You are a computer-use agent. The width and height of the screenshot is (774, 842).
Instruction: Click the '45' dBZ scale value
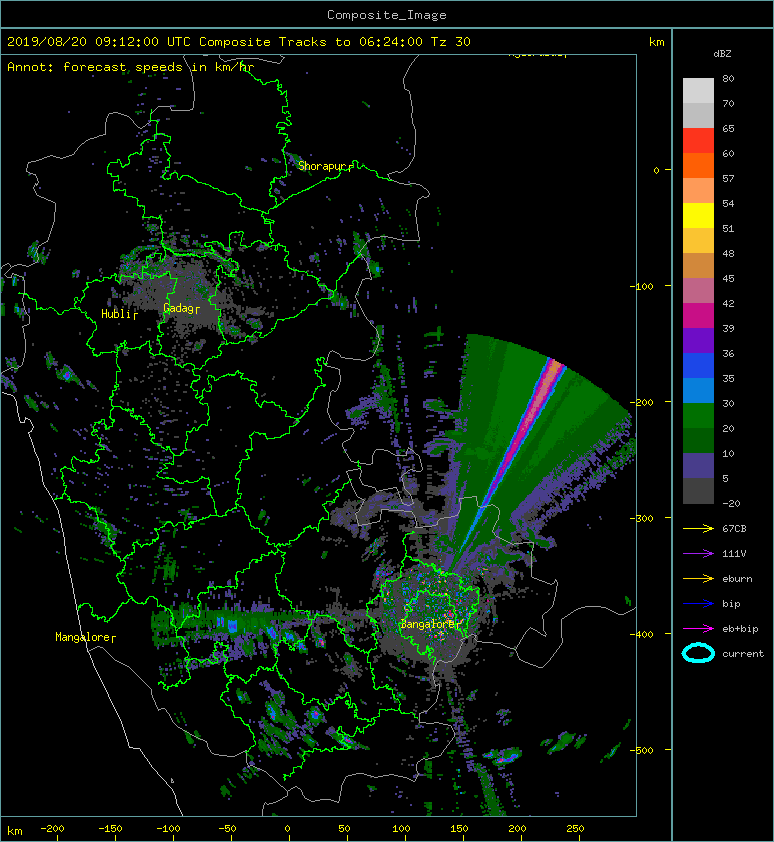pyautogui.click(x=728, y=278)
